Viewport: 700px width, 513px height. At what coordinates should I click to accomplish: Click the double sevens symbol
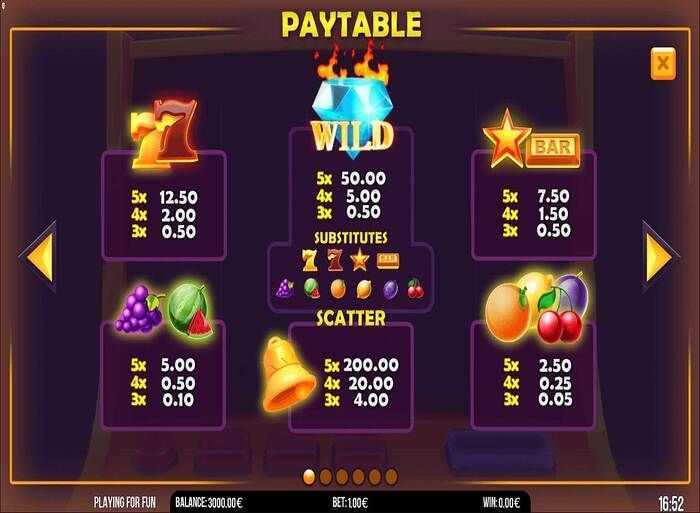[164, 133]
